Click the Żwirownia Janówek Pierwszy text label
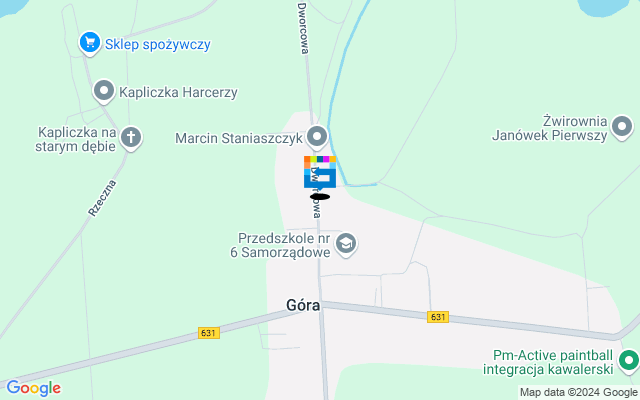Image resolution: width=640 pixels, height=400 pixels. click(550, 128)
